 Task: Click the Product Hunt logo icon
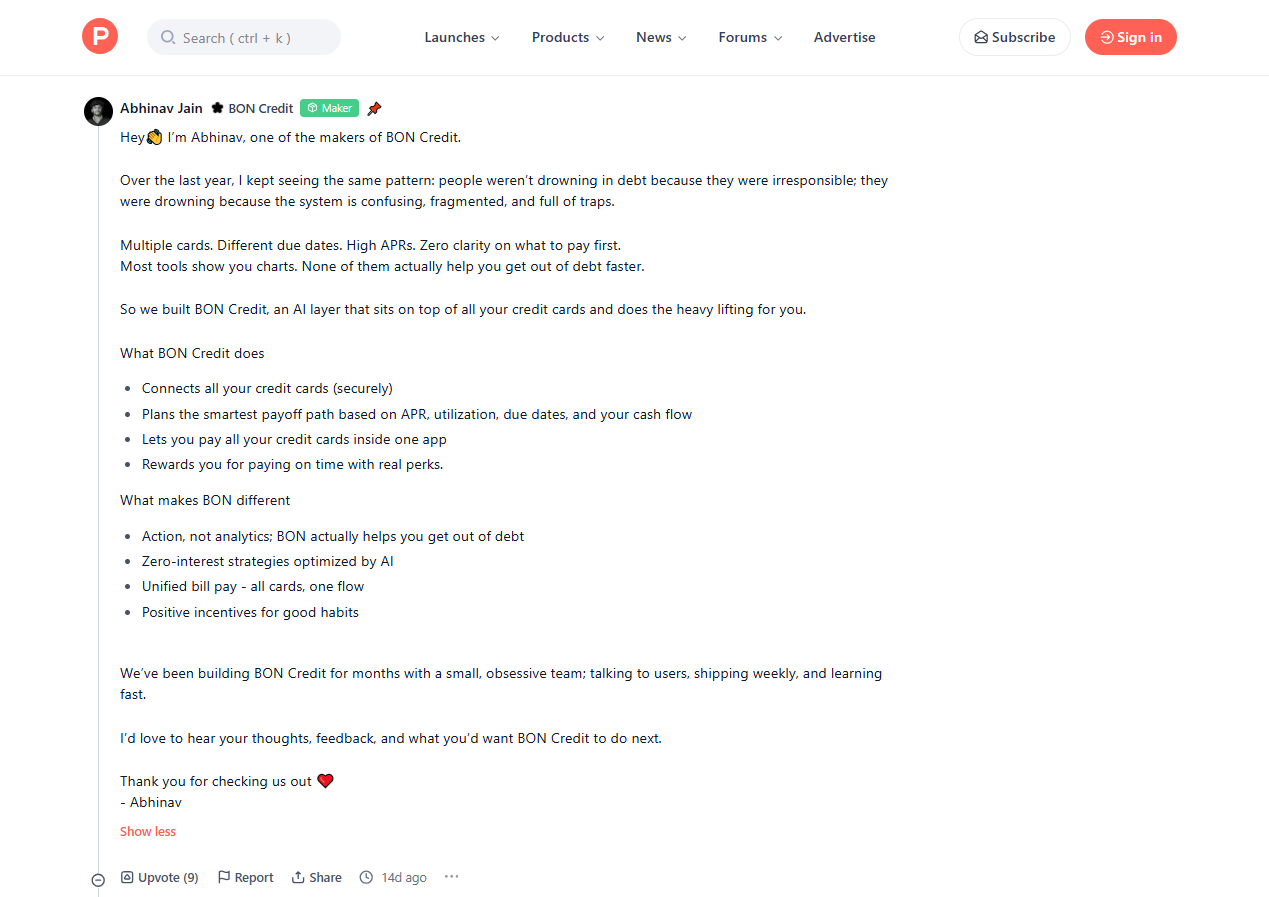(100, 37)
